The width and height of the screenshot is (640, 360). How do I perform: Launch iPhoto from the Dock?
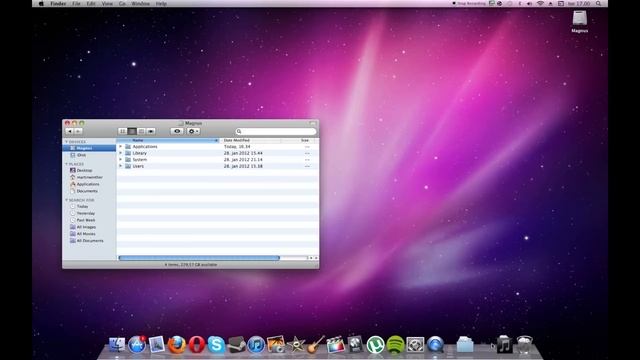276,345
